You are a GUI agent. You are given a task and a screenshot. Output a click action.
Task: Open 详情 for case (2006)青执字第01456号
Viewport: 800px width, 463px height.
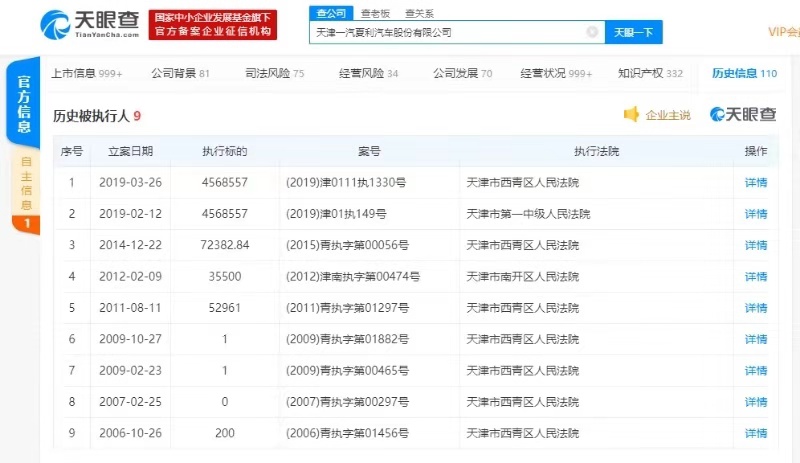click(756, 433)
